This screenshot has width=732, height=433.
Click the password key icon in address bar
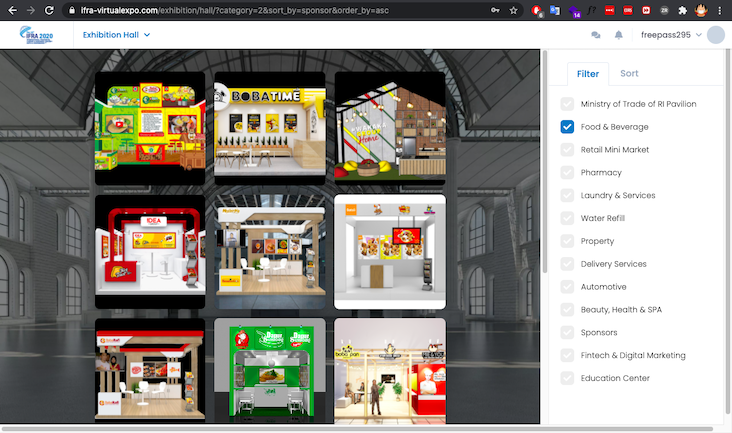point(495,10)
